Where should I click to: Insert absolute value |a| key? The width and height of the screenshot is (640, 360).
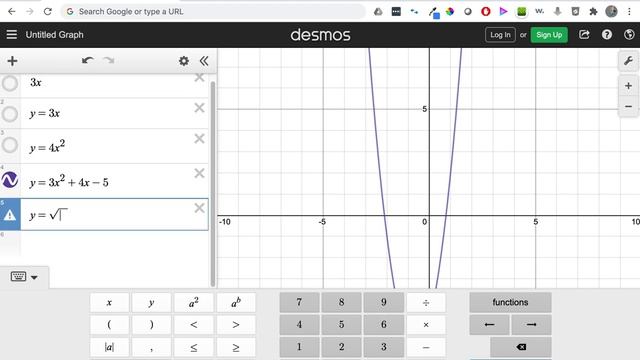coord(109,347)
